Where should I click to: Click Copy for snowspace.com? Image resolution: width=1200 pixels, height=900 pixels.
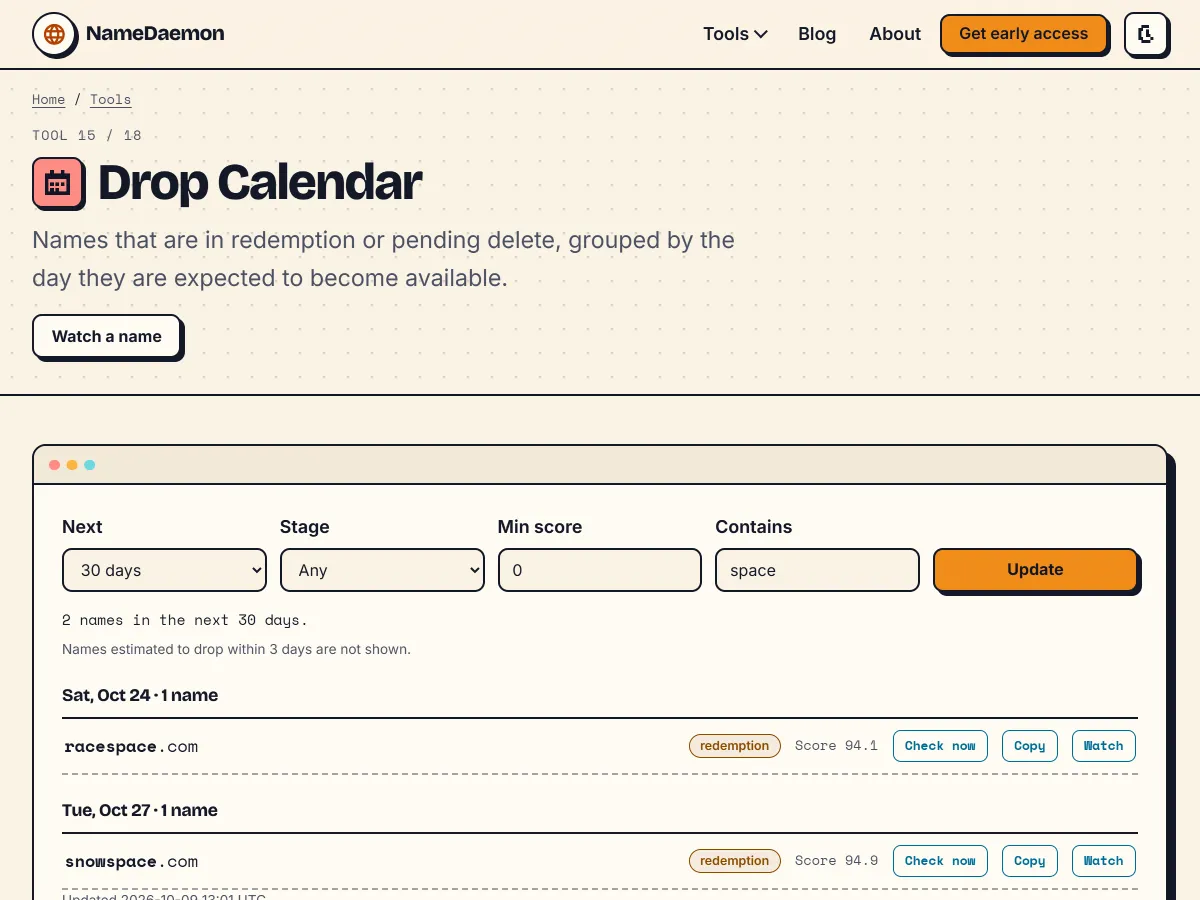click(x=1029, y=861)
